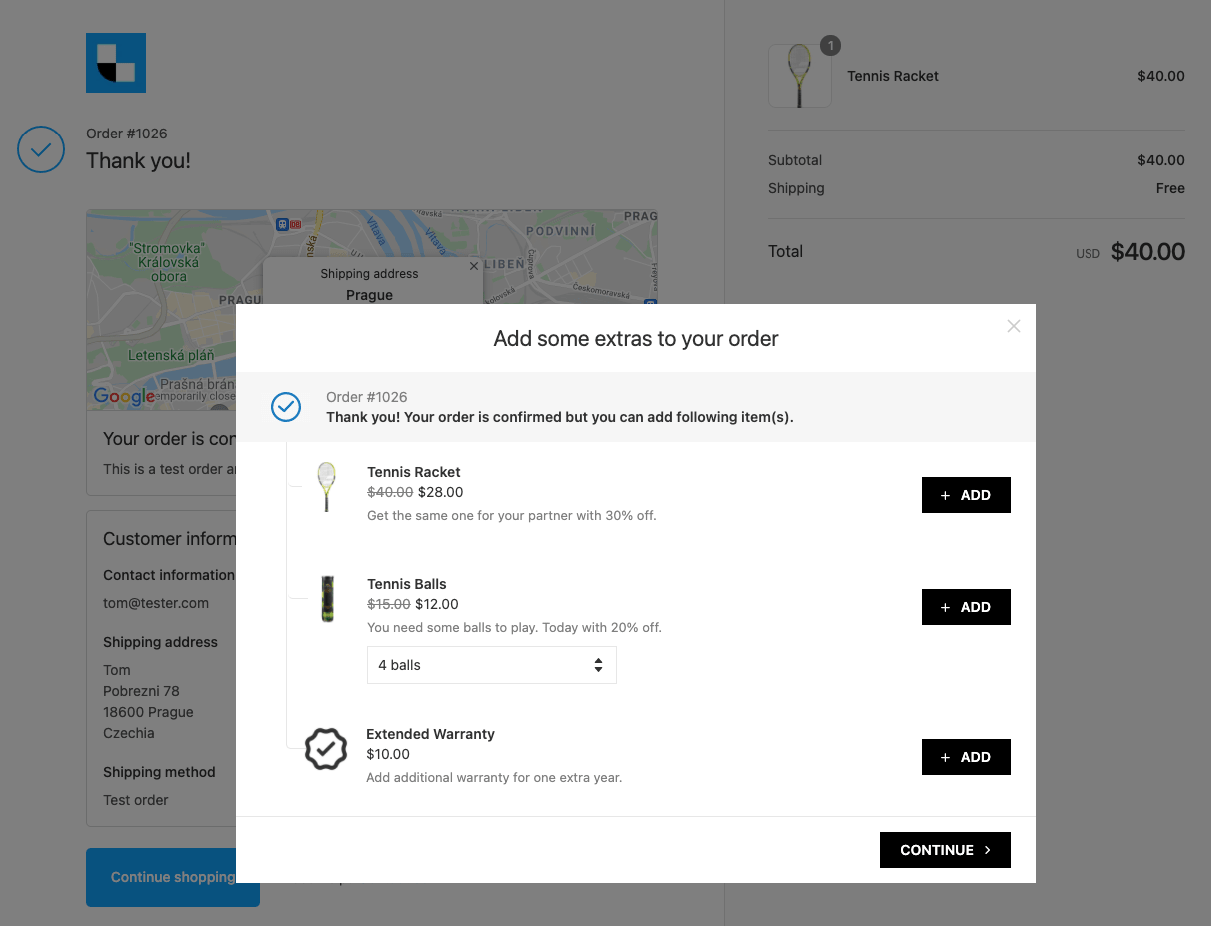
Task: Add Tennis Balls to order
Action: pyautogui.click(x=966, y=607)
